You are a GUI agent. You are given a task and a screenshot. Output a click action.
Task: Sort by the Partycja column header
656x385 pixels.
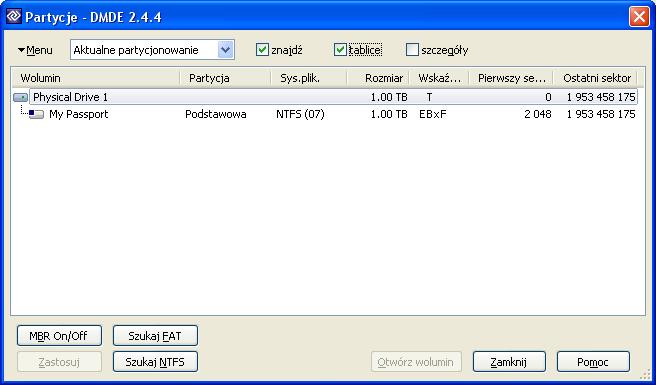[x=226, y=78]
